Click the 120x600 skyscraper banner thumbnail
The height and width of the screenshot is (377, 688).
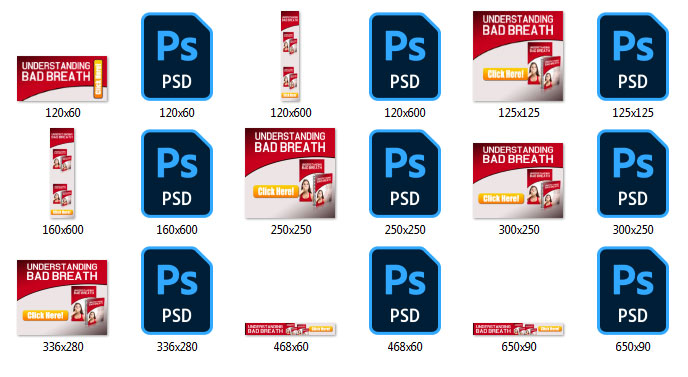tap(290, 56)
